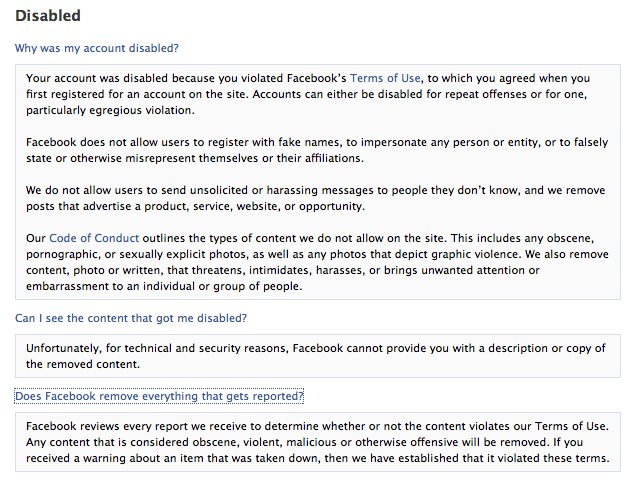This screenshot has width=634, height=491.
Task: Collapse the "Why was my account disabled?" question
Action: click(x=97, y=48)
